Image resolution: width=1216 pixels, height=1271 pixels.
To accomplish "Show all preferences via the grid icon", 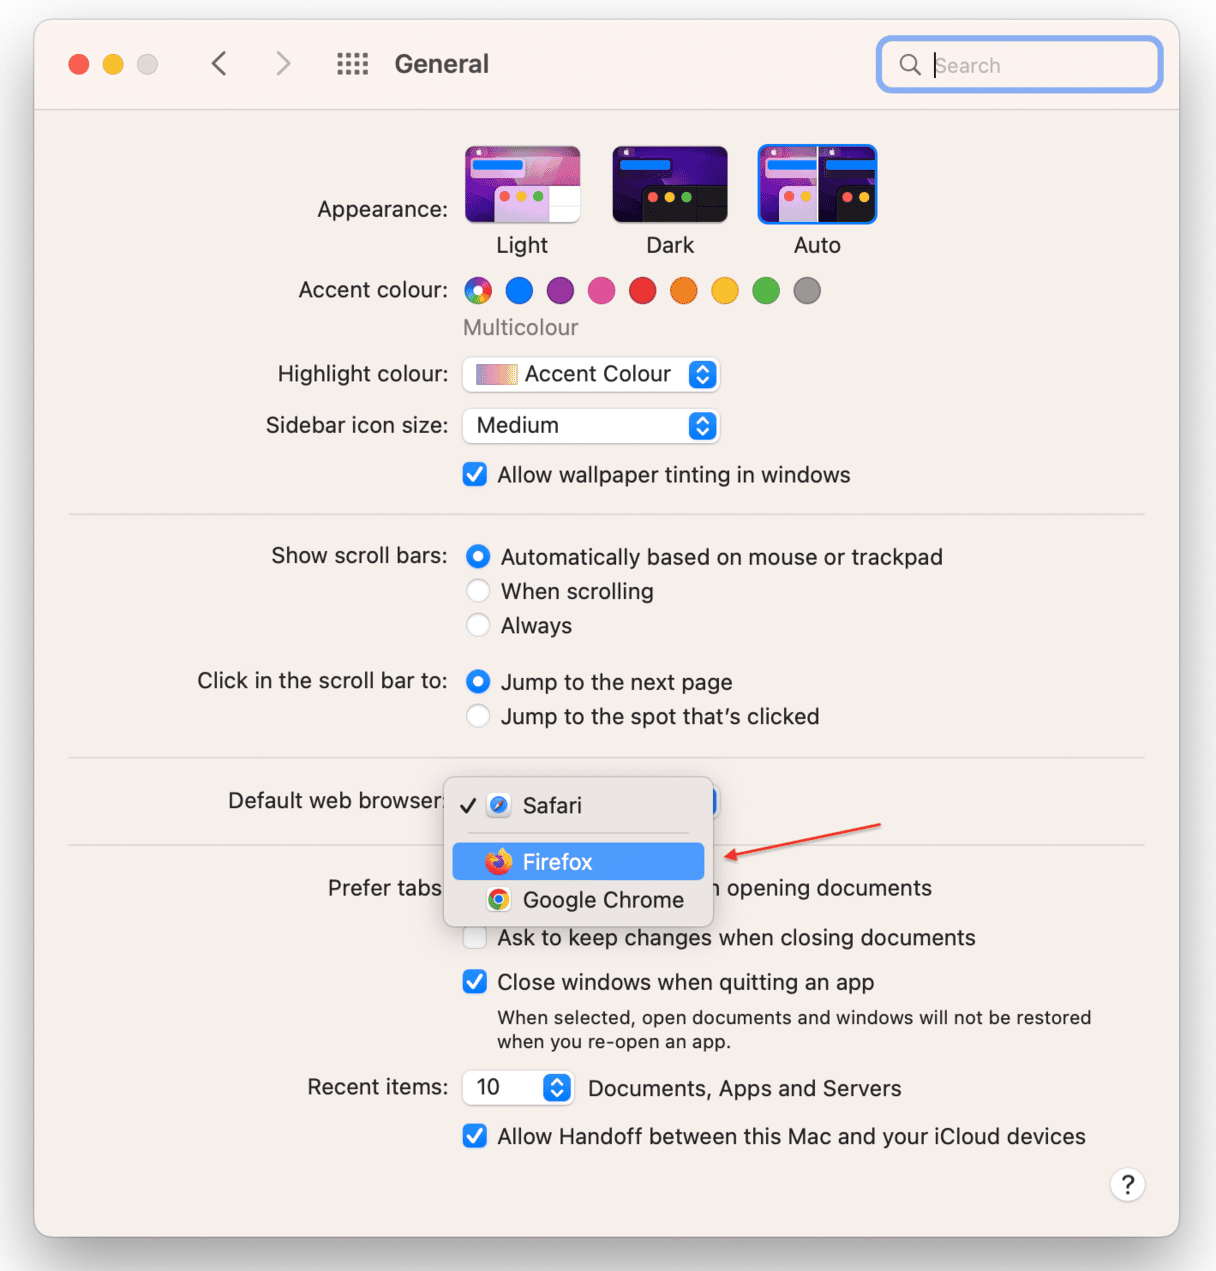I will (x=353, y=64).
